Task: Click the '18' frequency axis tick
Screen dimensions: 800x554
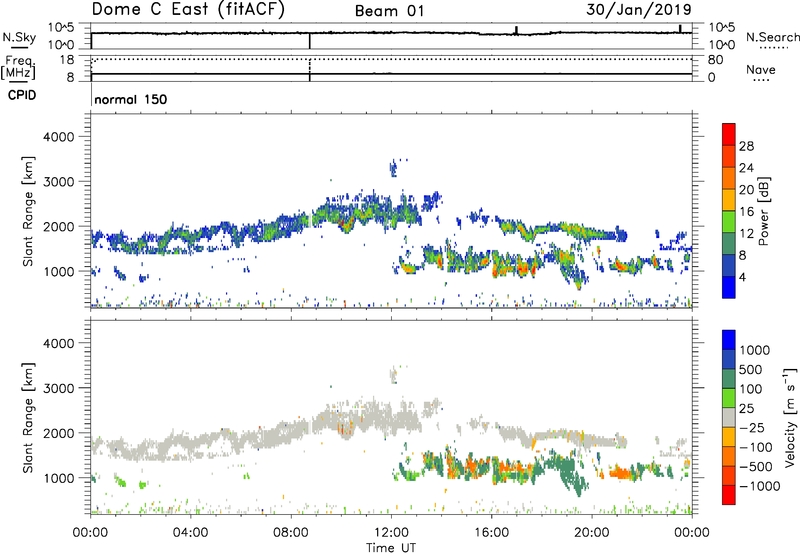Action: (x=67, y=60)
